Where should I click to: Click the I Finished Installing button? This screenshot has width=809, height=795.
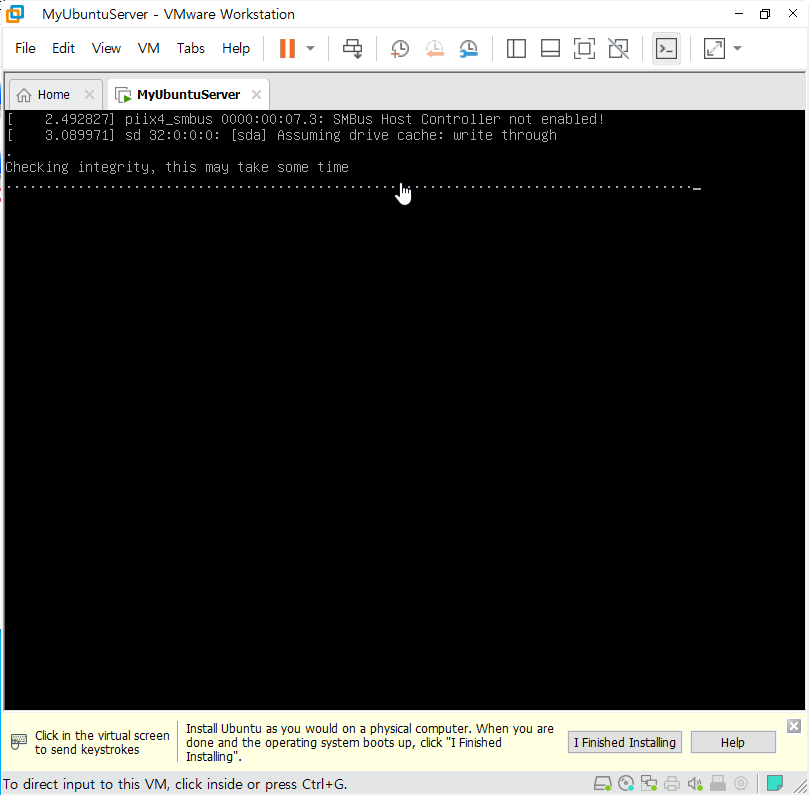point(625,742)
